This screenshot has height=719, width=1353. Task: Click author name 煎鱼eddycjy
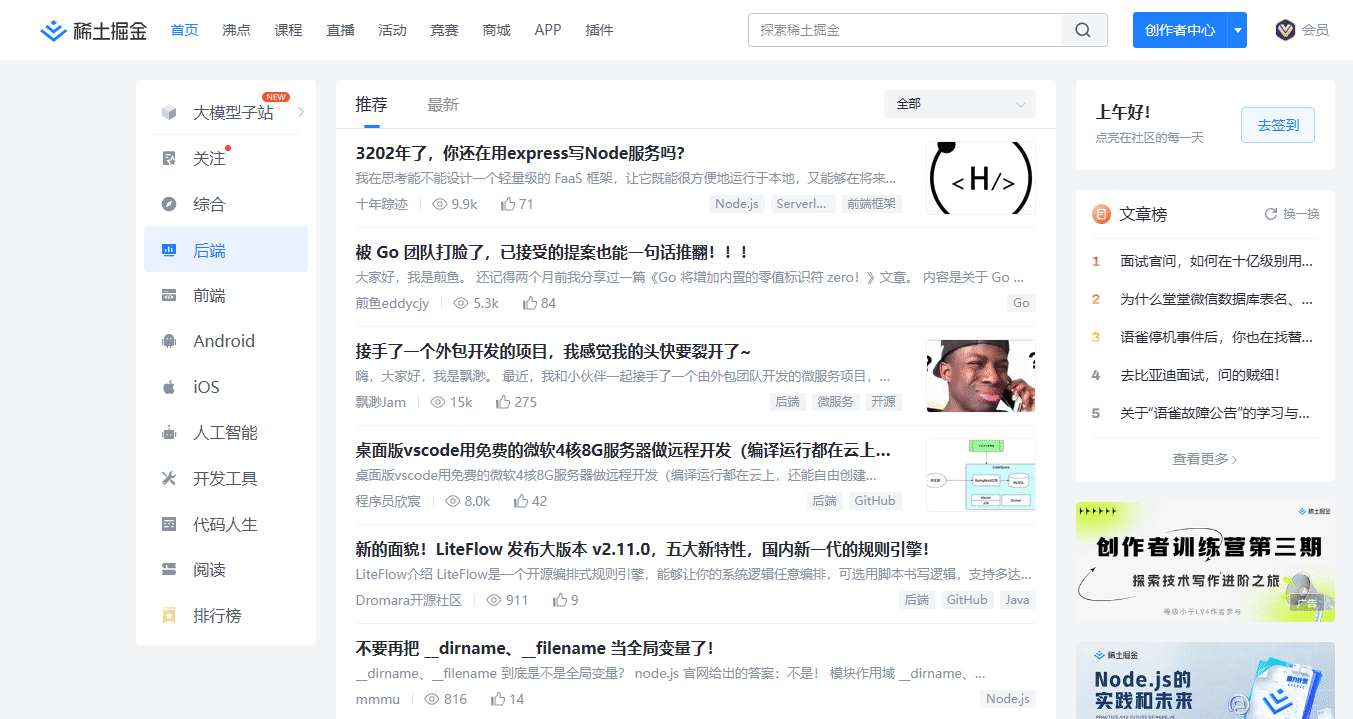(x=392, y=303)
